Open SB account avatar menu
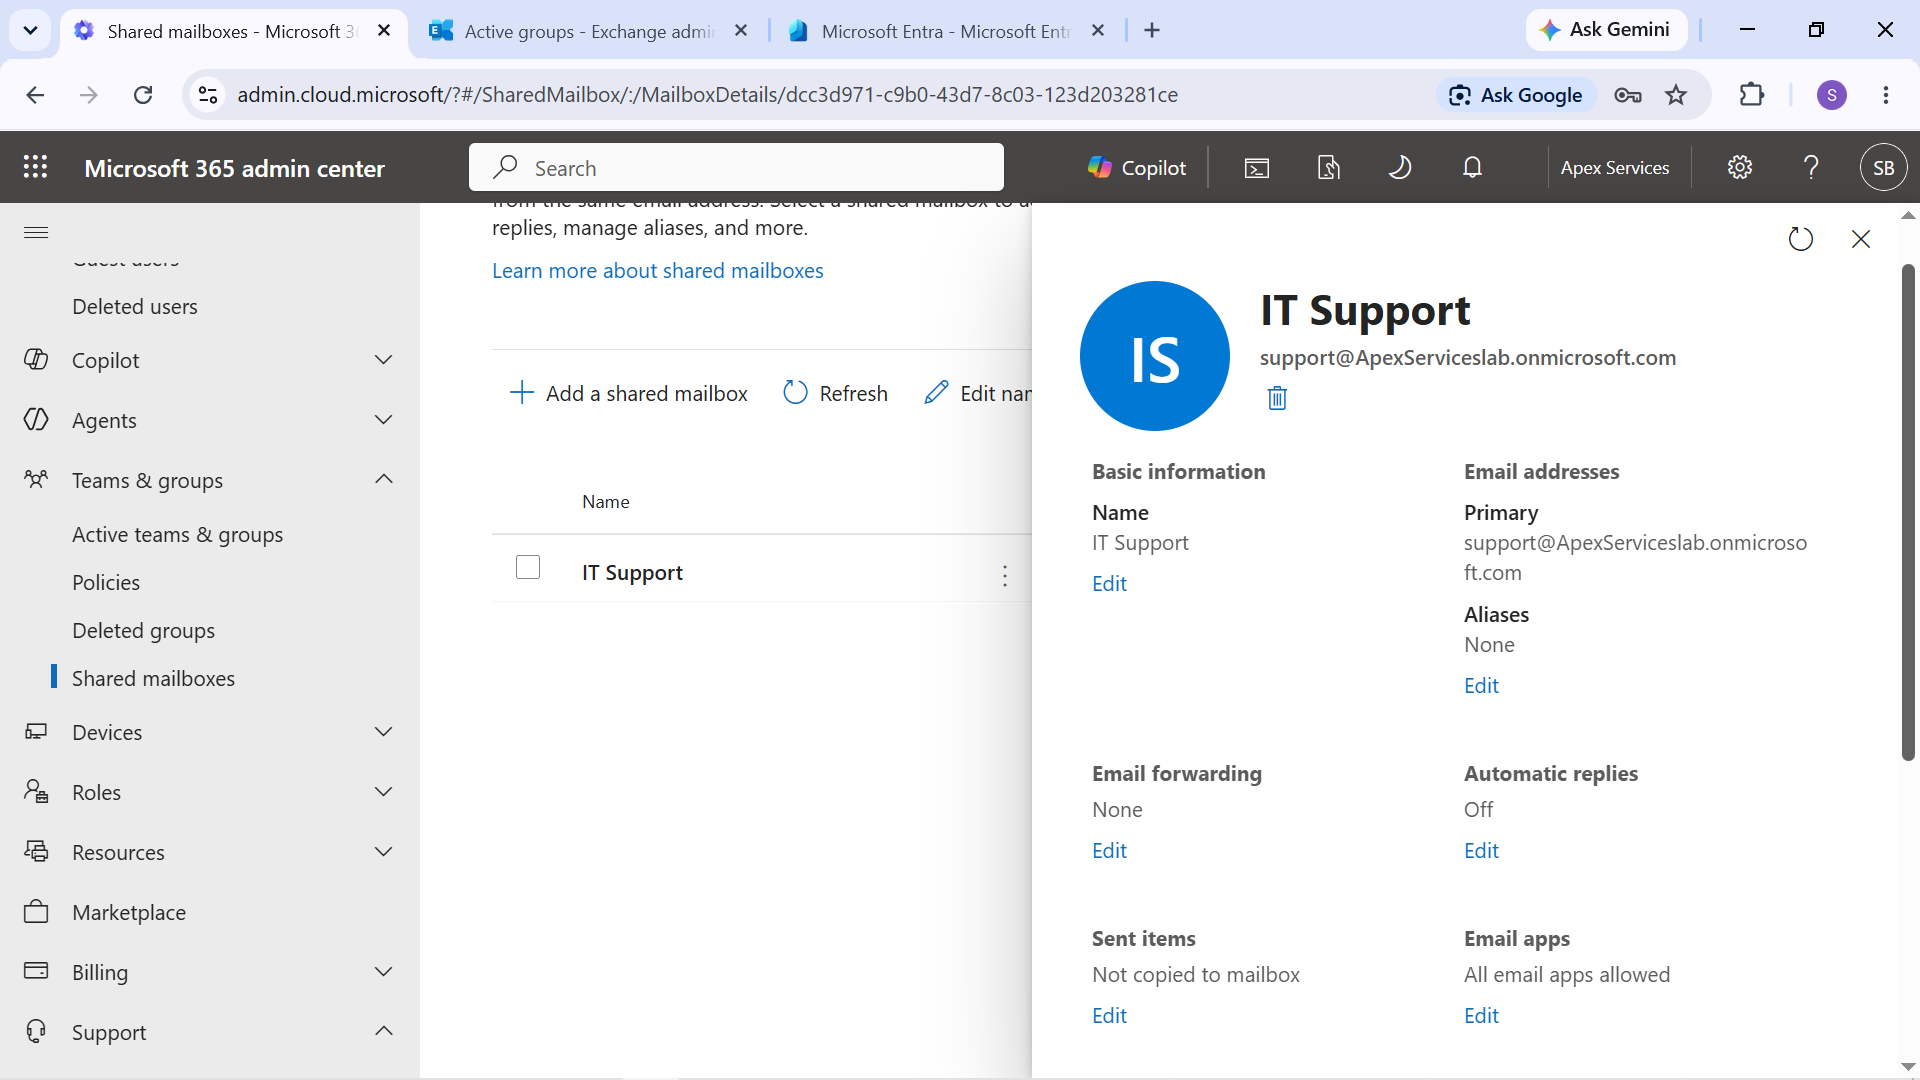Image resolution: width=1920 pixels, height=1080 pixels. coord(1884,168)
